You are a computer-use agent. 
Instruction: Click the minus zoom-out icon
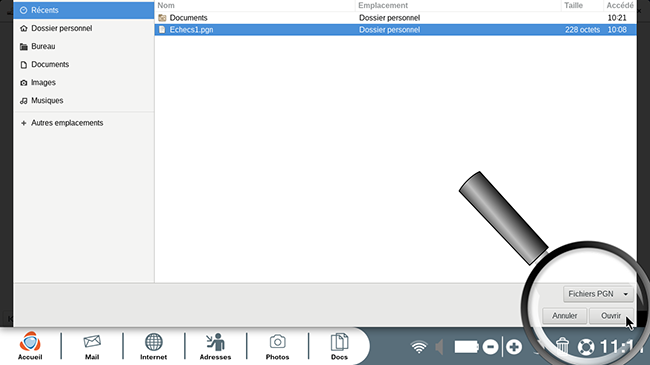[490, 347]
